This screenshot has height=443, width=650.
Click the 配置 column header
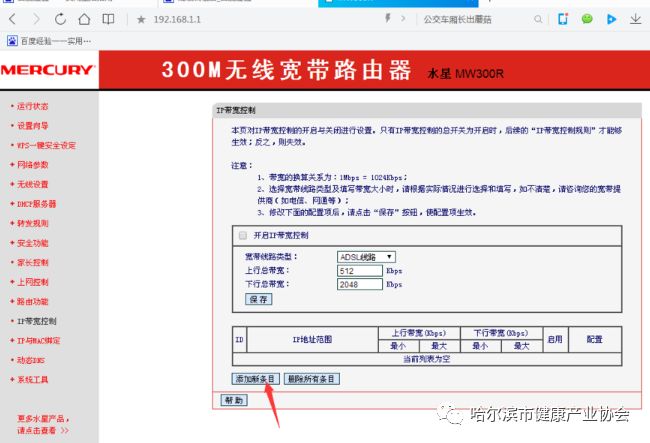click(x=594, y=339)
